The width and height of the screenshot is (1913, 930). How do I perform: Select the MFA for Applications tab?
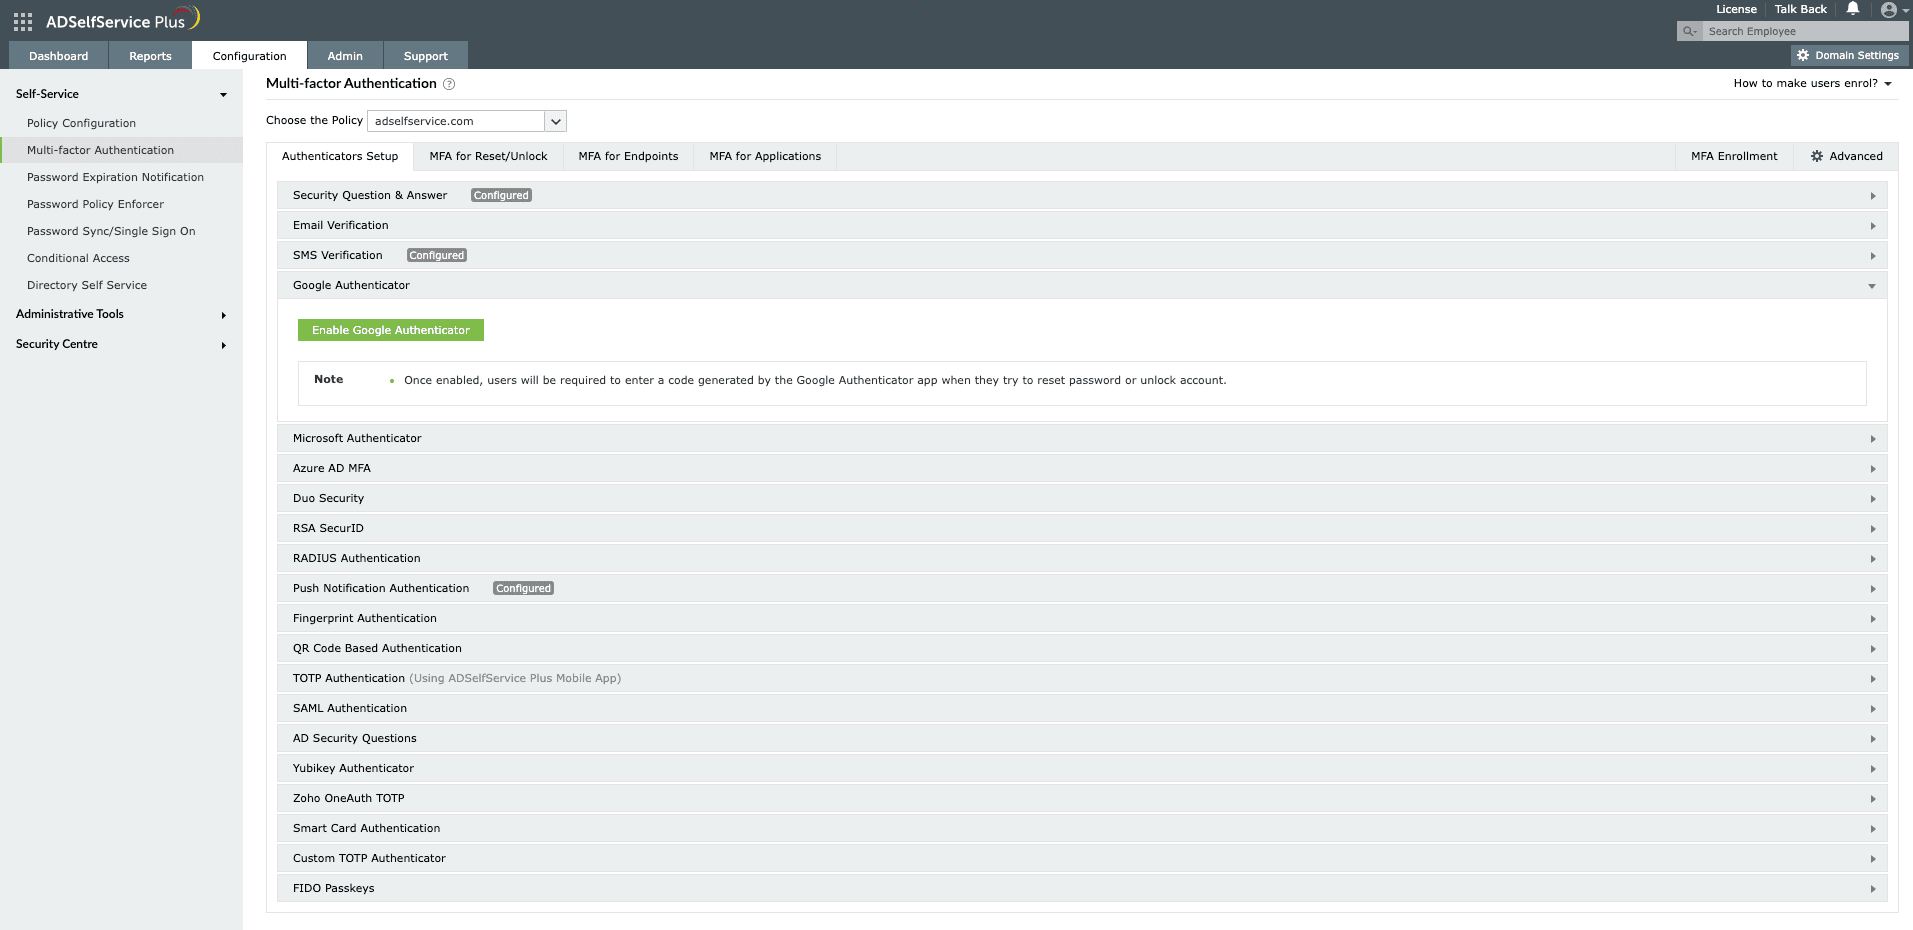point(765,156)
